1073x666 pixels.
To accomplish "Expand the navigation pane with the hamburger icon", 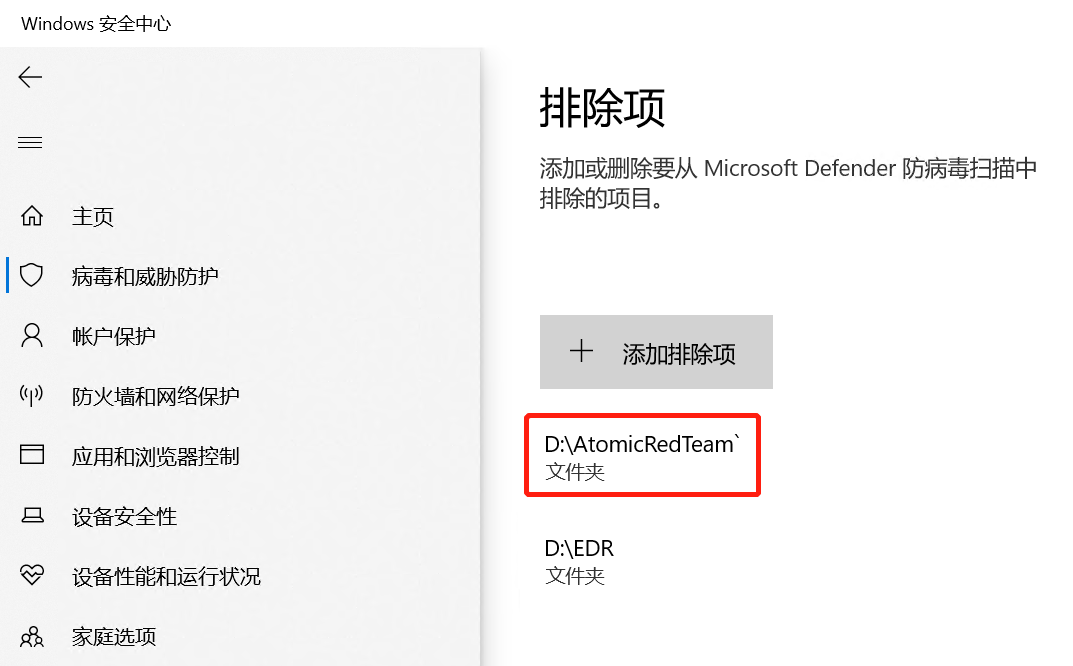I will point(30,142).
